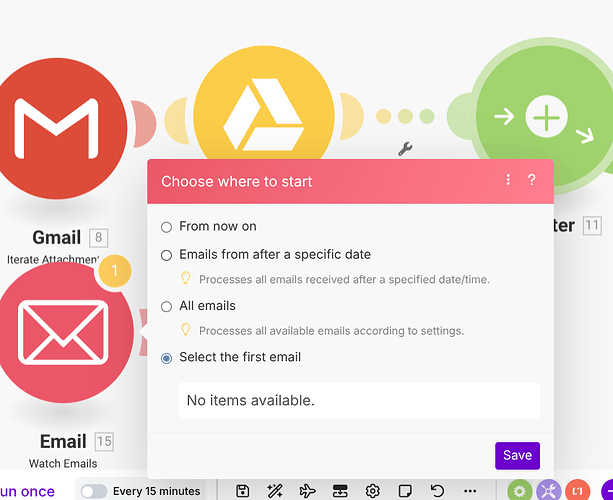
Task: Click the magic wand auto-align icon
Action: (x=275, y=491)
